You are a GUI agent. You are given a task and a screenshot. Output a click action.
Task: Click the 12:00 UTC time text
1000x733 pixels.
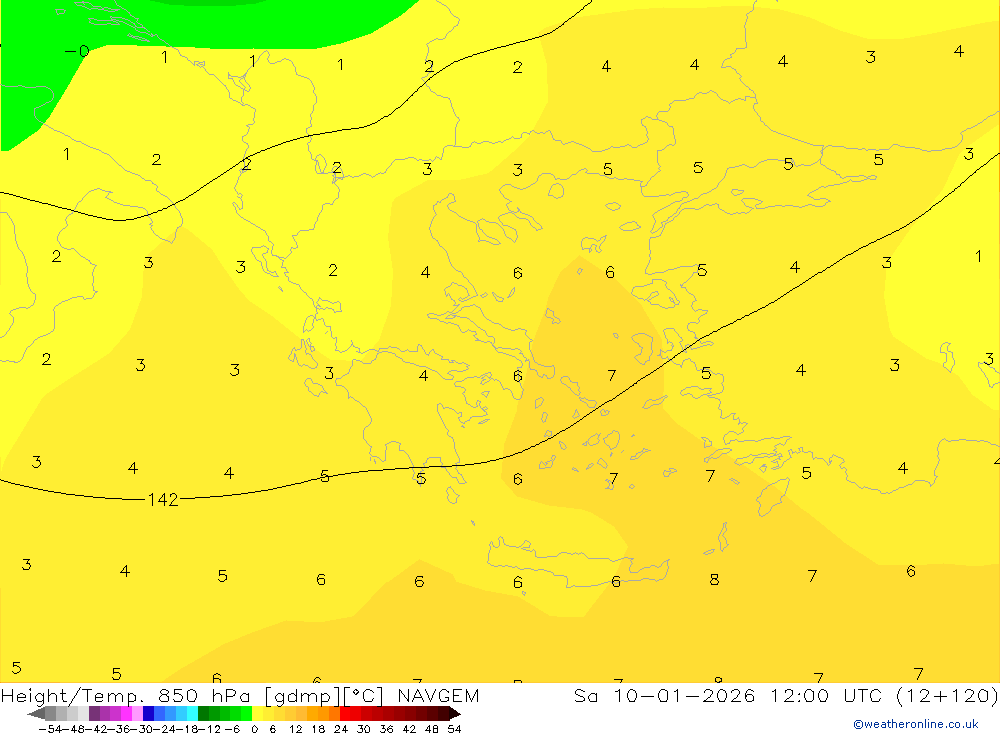(x=826, y=695)
